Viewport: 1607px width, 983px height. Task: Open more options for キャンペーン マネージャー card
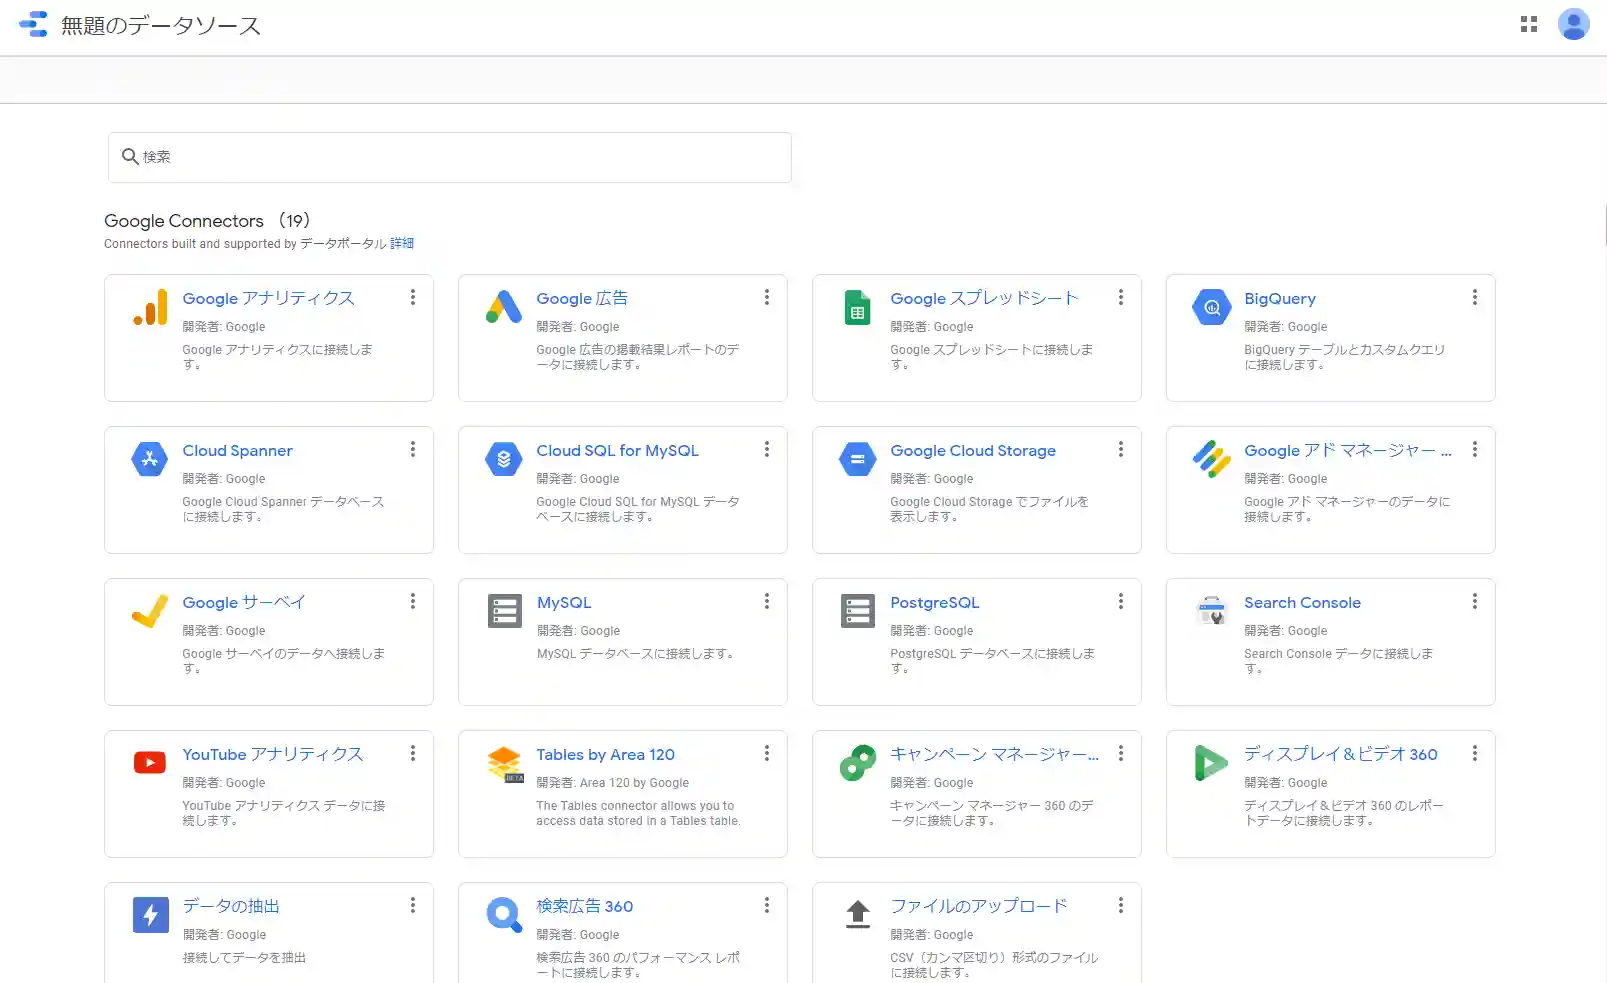coord(1120,754)
